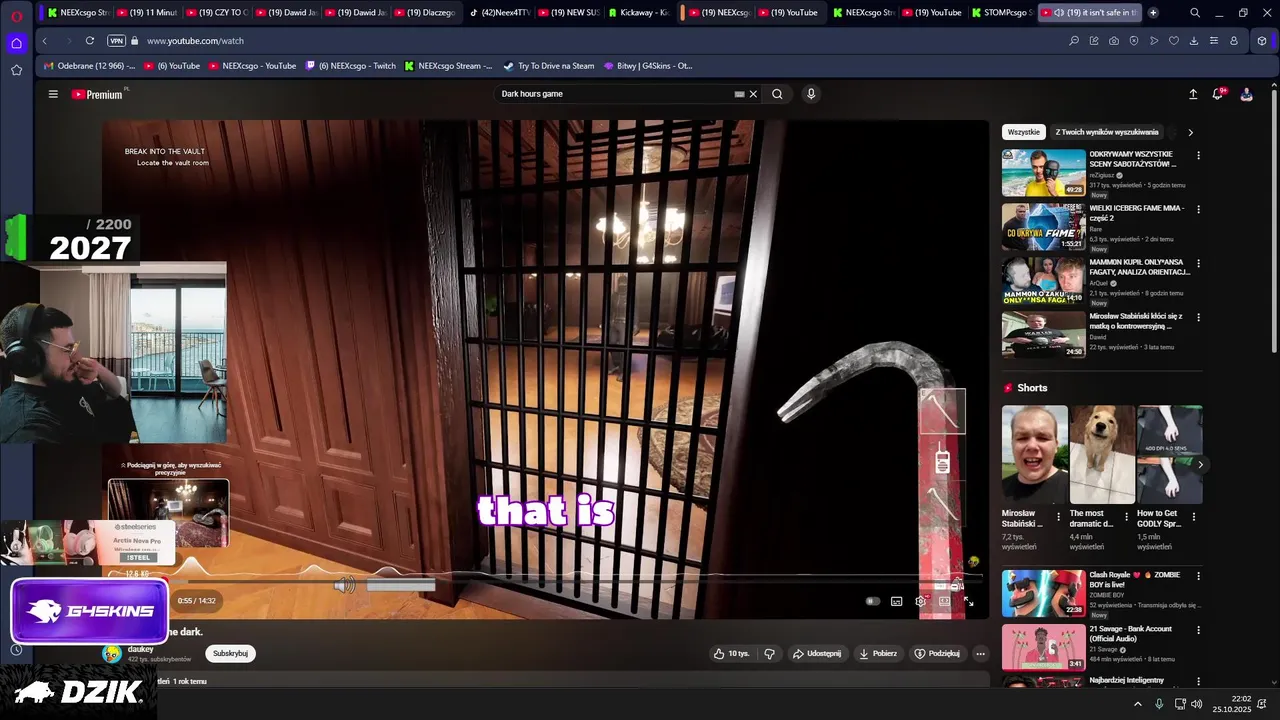The image size is (1280, 720).
Task: Open options for The most dramatic short
Action: 1126,517
